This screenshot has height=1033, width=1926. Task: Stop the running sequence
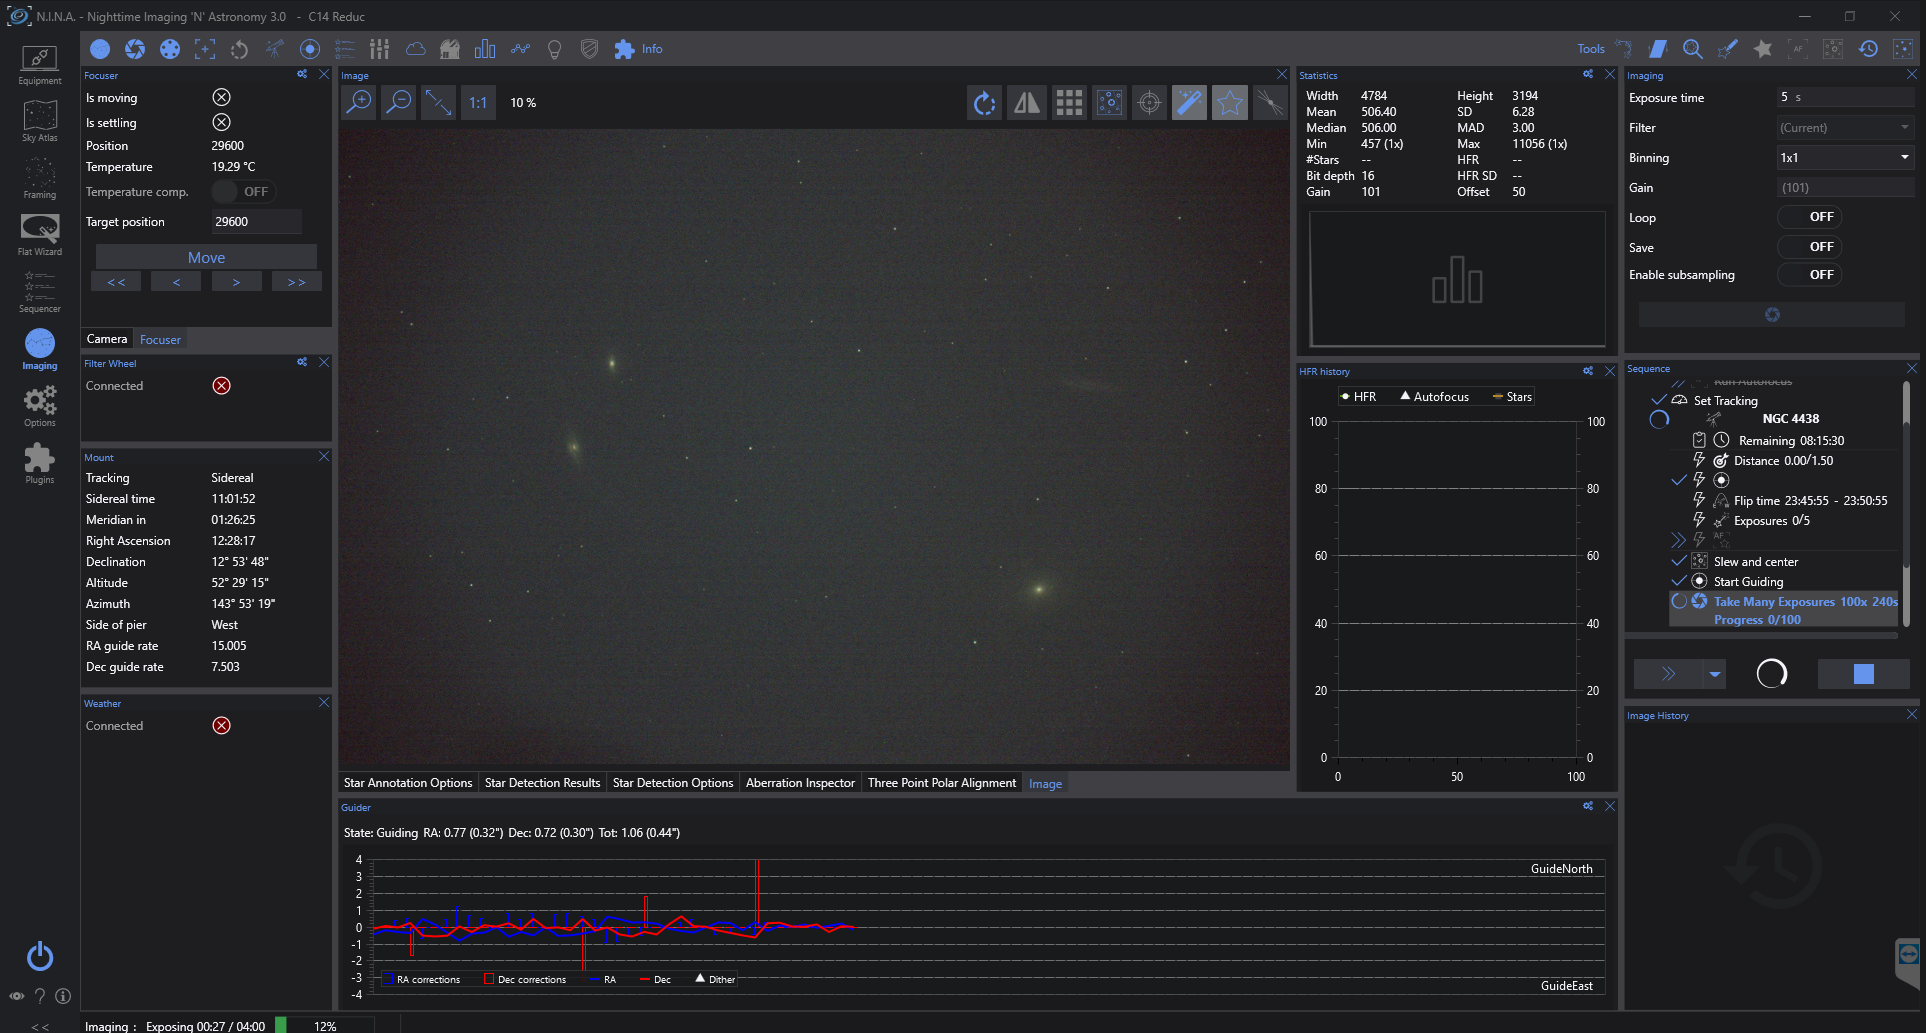pyautogui.click(x=1863, y=674)
